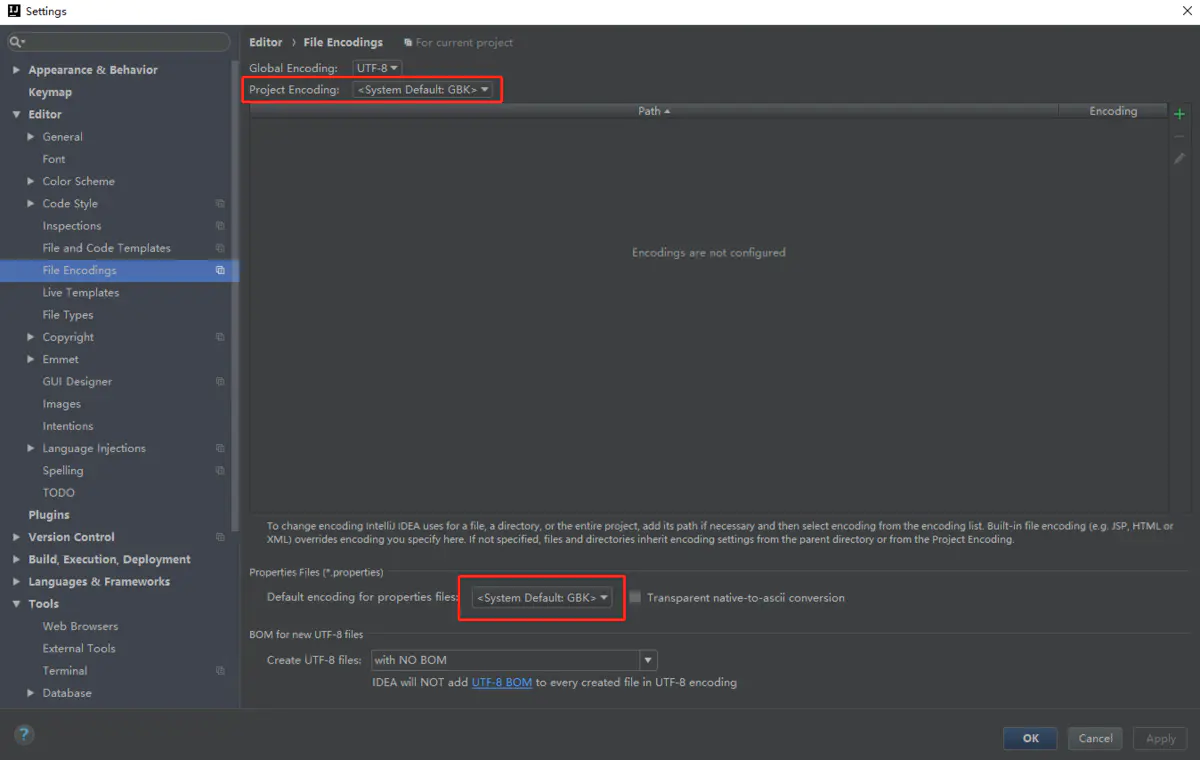Click the pencil edit-encoding icon
Viewport: 1200px width, 760px height.
(x=1179, y=158)
